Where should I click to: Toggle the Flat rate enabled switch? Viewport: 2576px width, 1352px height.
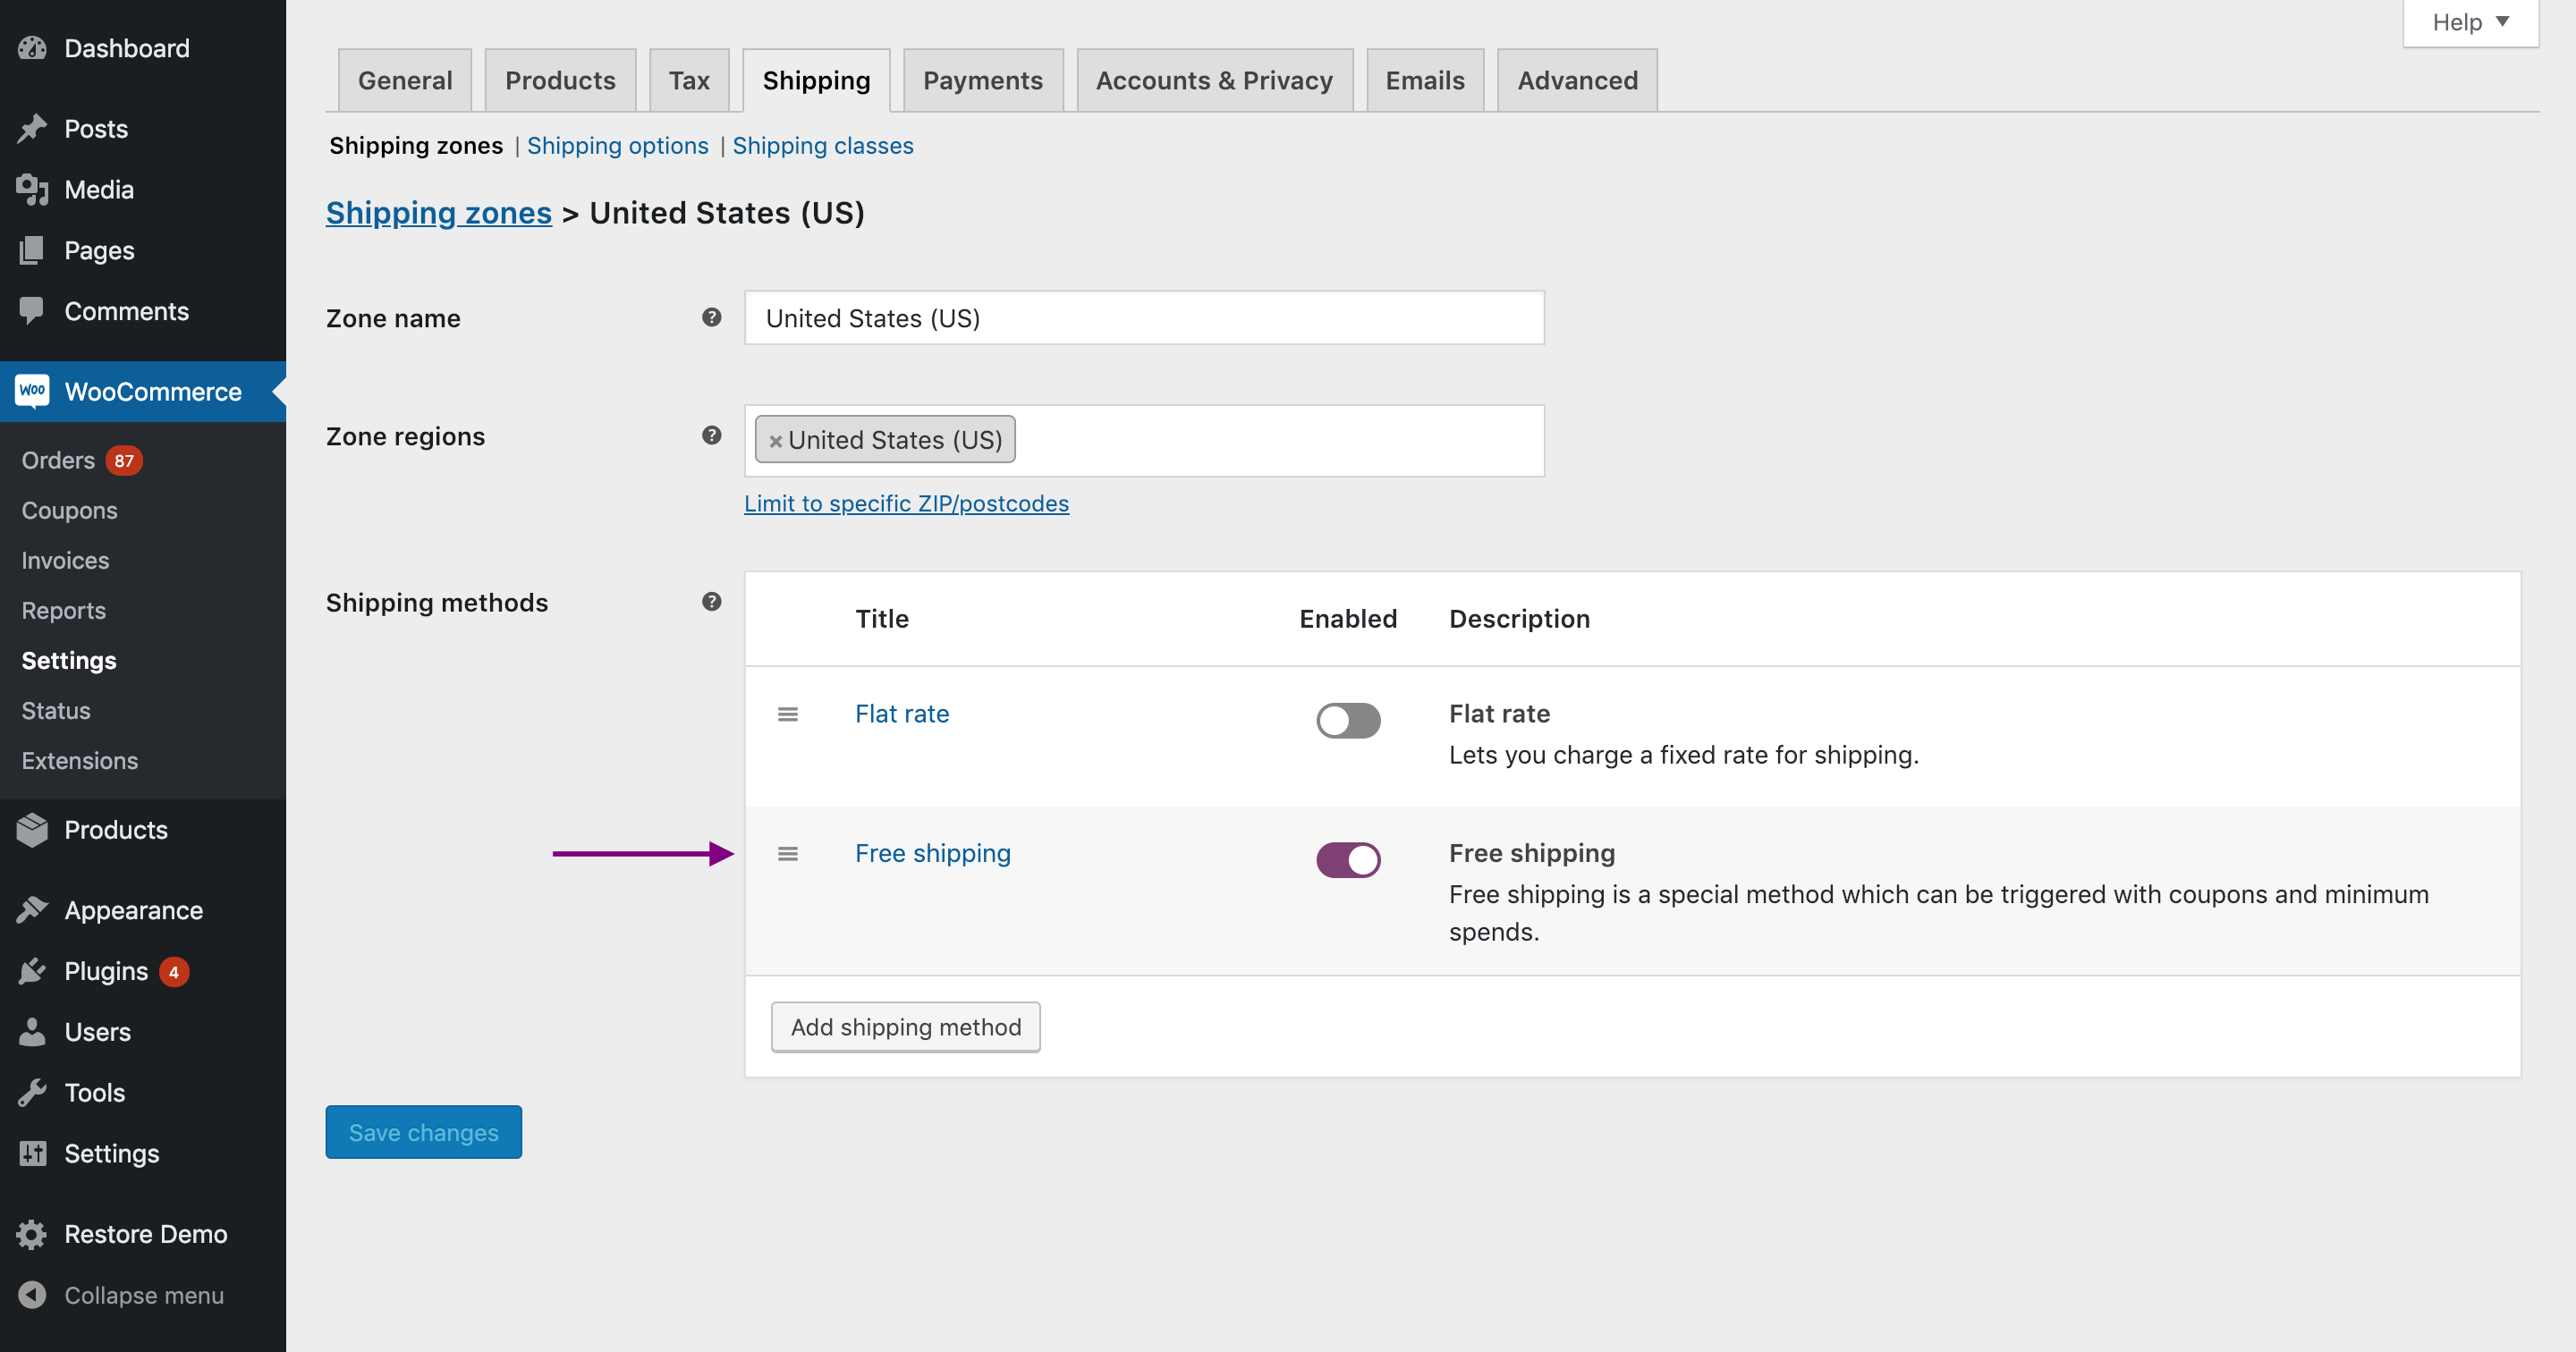click(1348, 717)
